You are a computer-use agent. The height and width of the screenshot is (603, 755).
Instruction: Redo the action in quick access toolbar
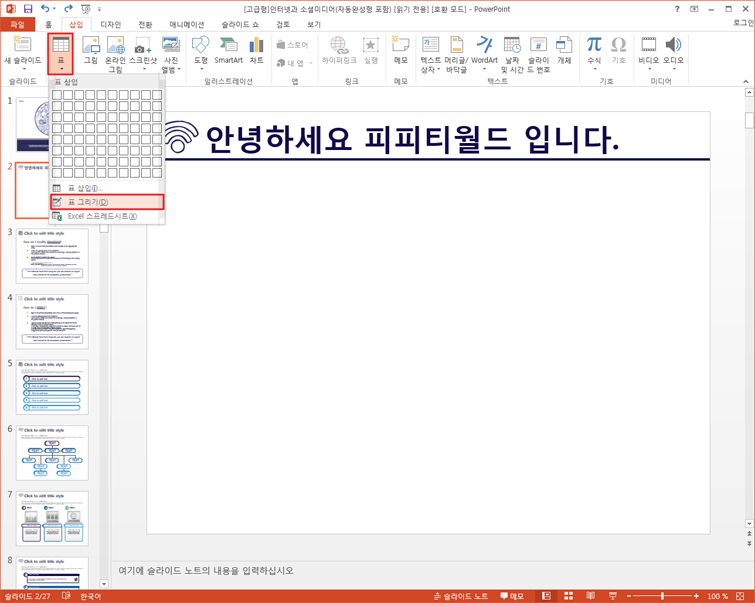click(68, 9)
